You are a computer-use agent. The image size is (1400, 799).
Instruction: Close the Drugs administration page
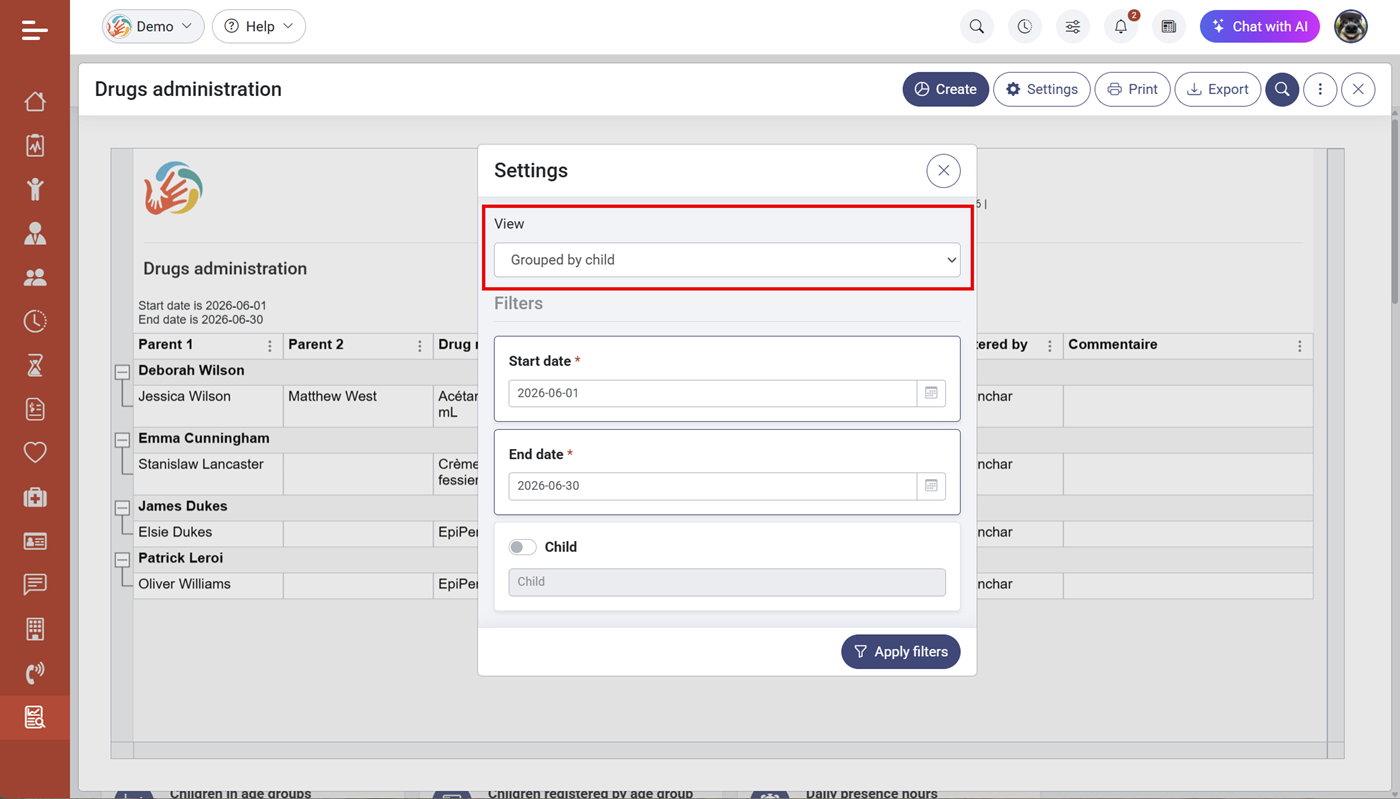[x=1358, y=89]
